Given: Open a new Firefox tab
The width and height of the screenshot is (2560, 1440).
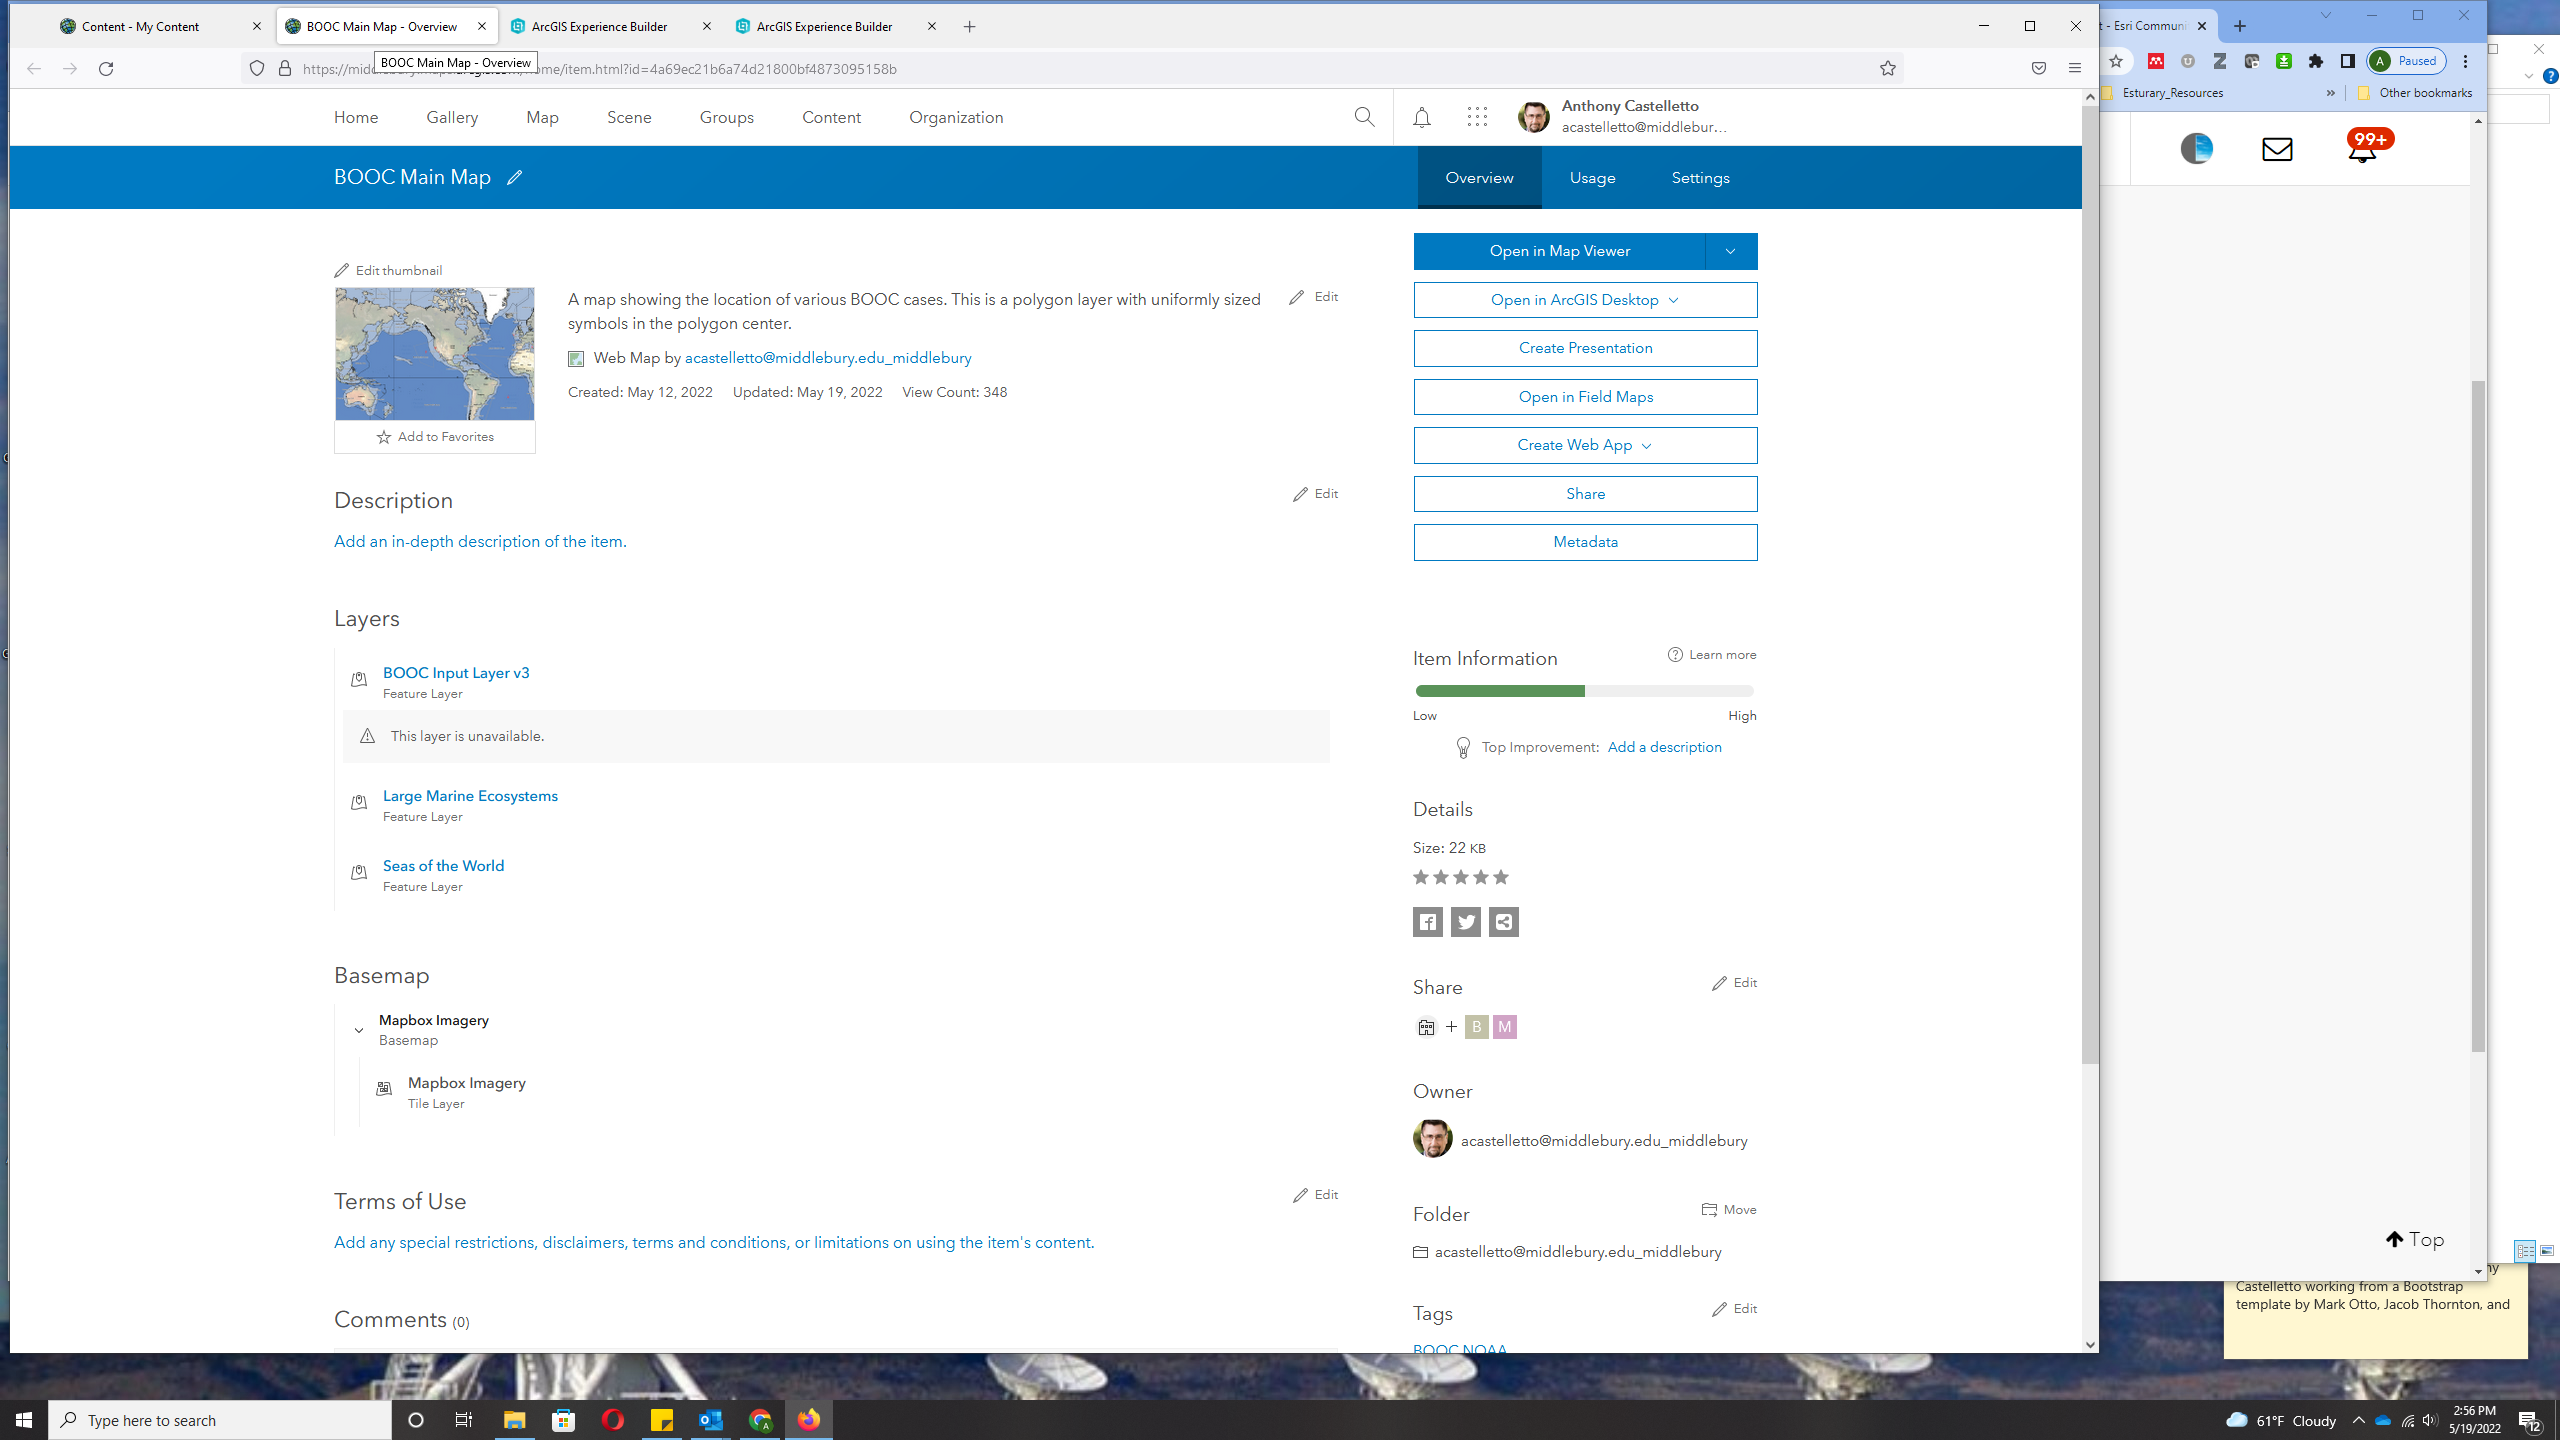Looking at the screenshot, I should 969,27.
